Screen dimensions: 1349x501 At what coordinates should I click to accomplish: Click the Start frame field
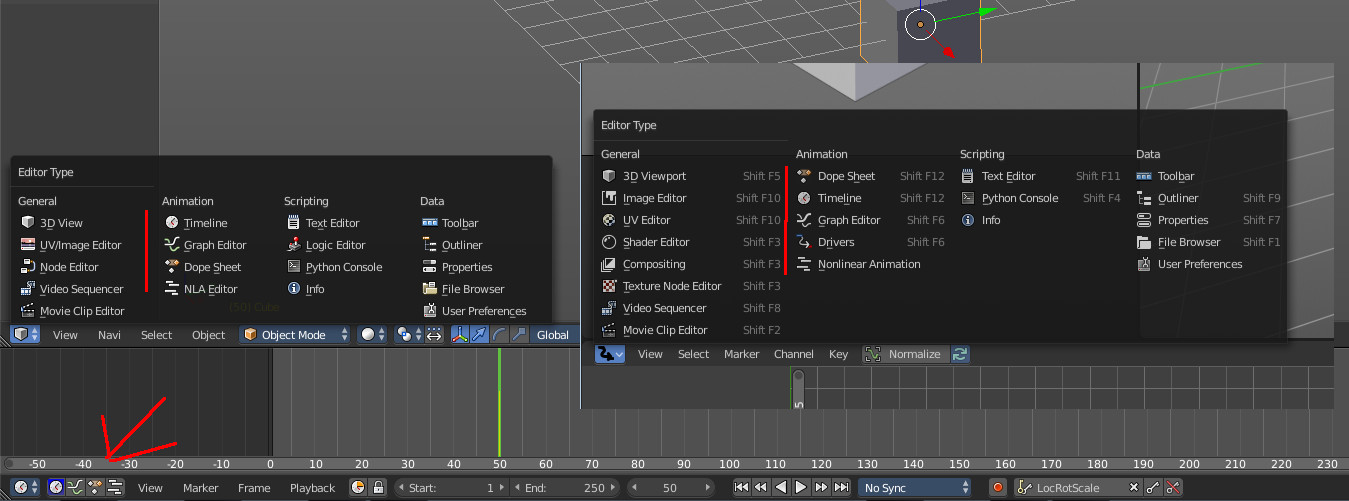point(452,487)
